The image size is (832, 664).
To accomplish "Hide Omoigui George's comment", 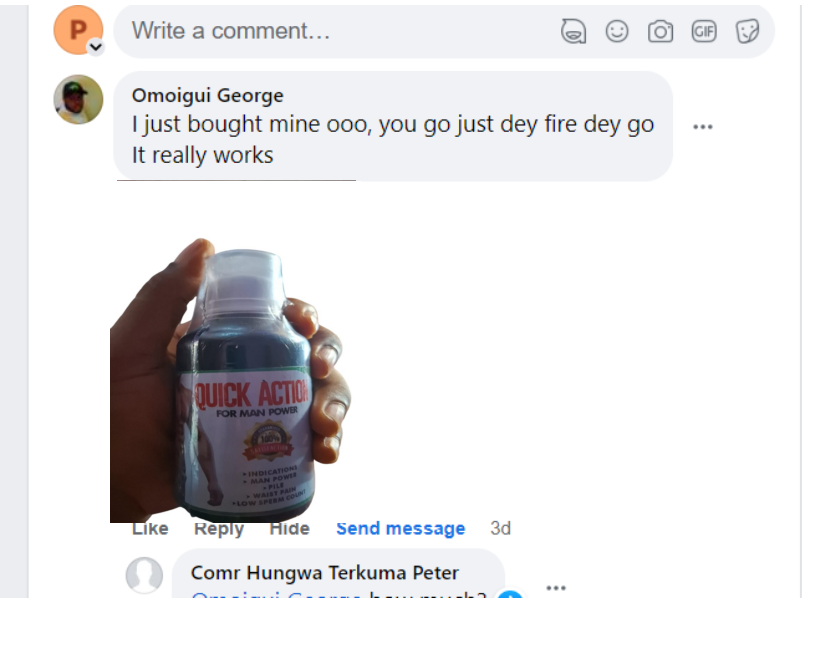I will click(x=289, y=529).
